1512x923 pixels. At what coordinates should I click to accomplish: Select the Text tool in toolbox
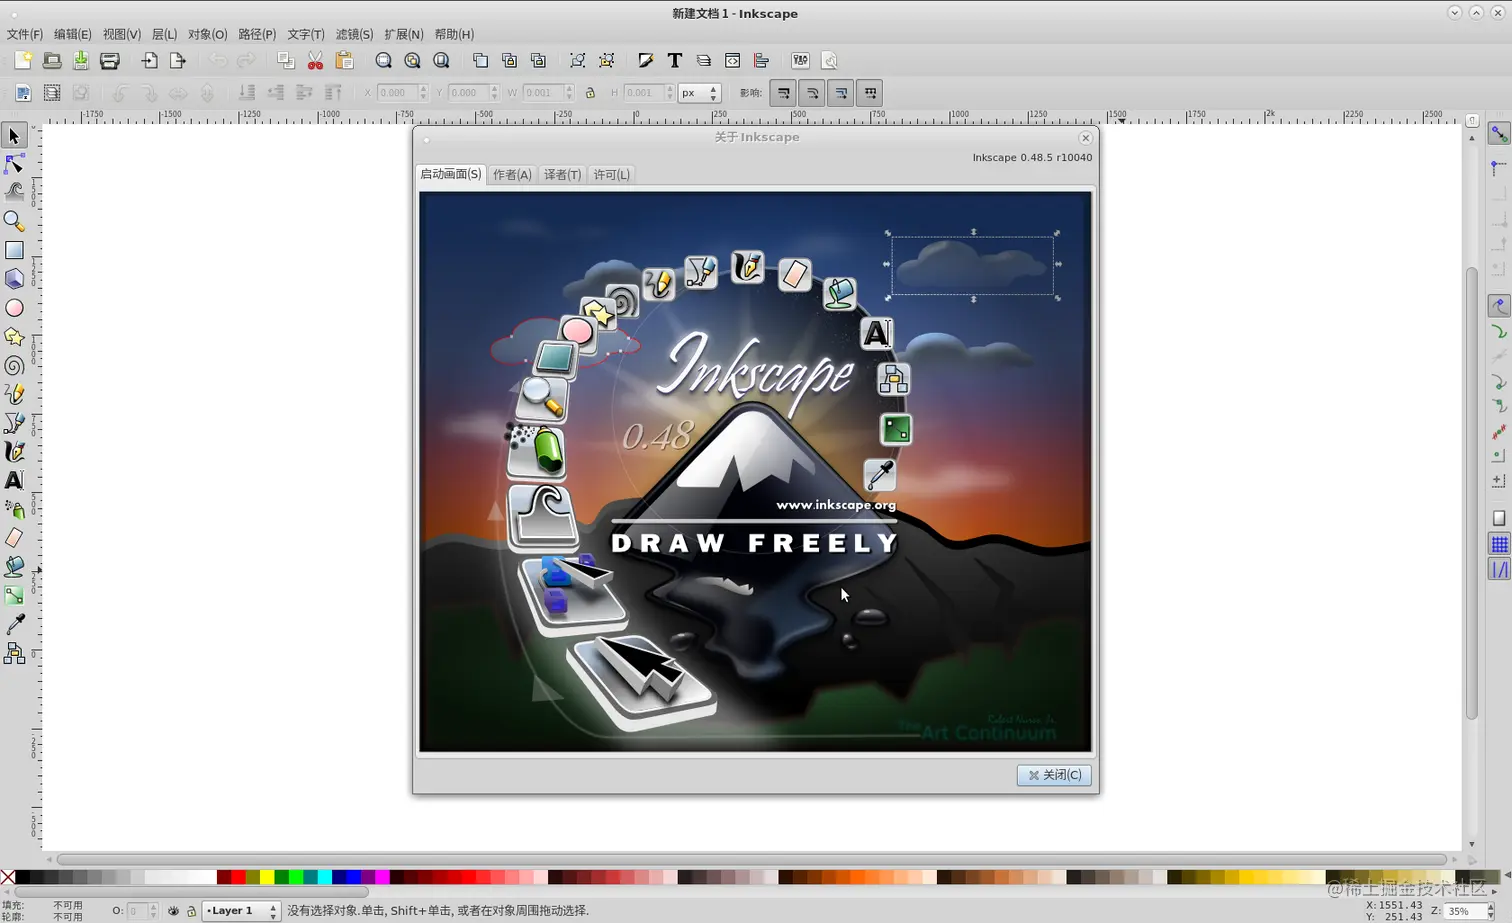(x=14, y=481)
